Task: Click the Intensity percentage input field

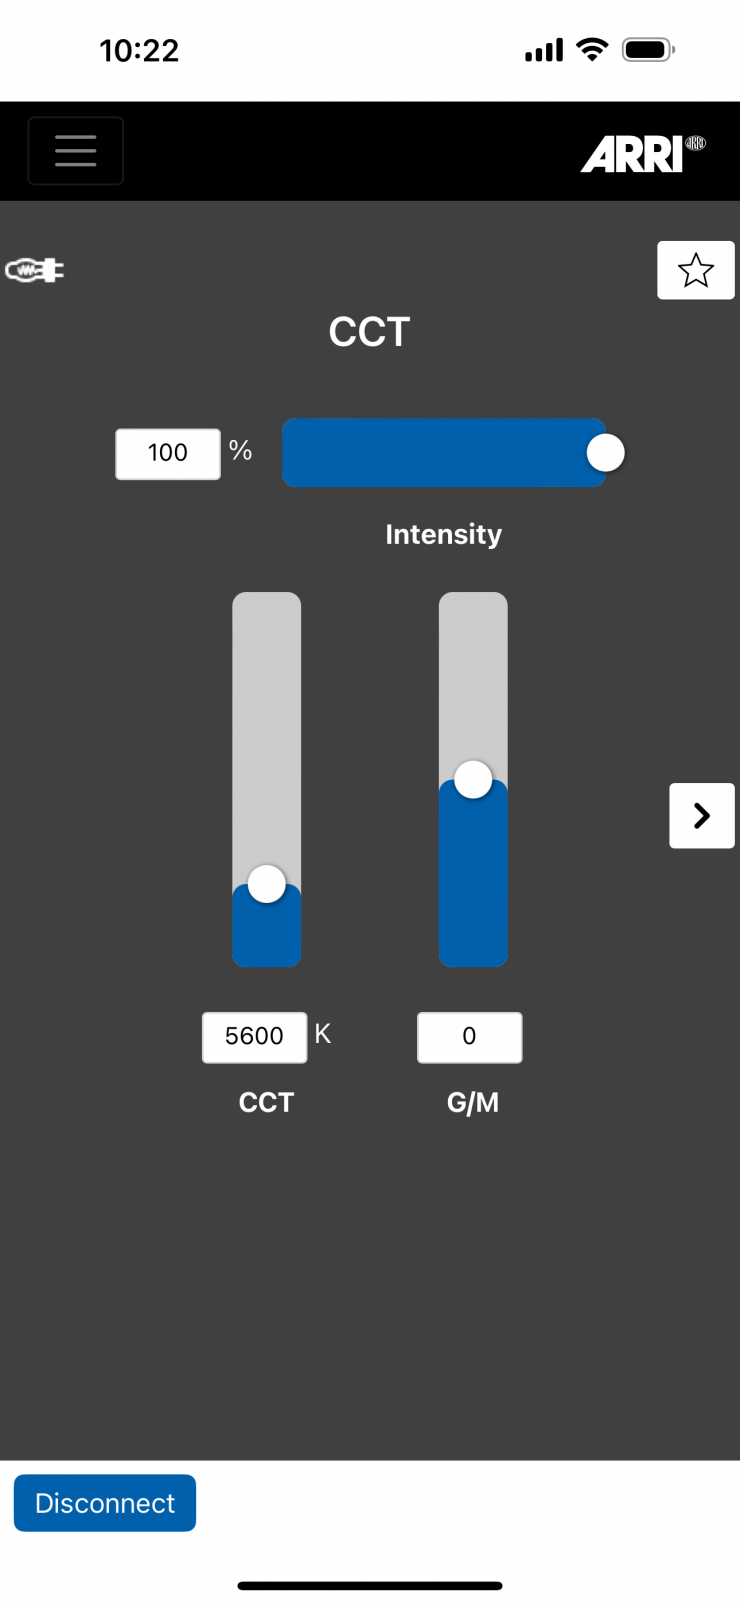Action: tap(168, 454)
